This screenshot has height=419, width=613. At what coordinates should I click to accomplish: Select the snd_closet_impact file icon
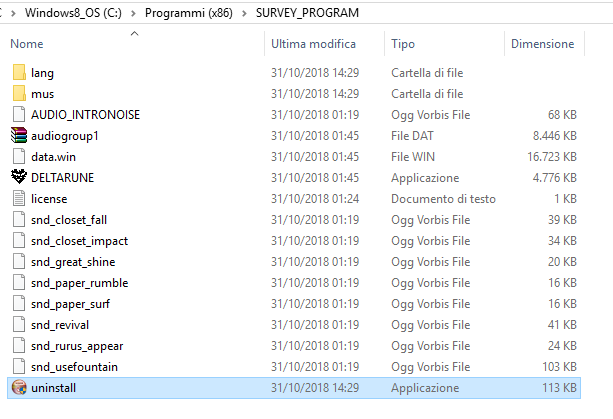pos(19,241)
